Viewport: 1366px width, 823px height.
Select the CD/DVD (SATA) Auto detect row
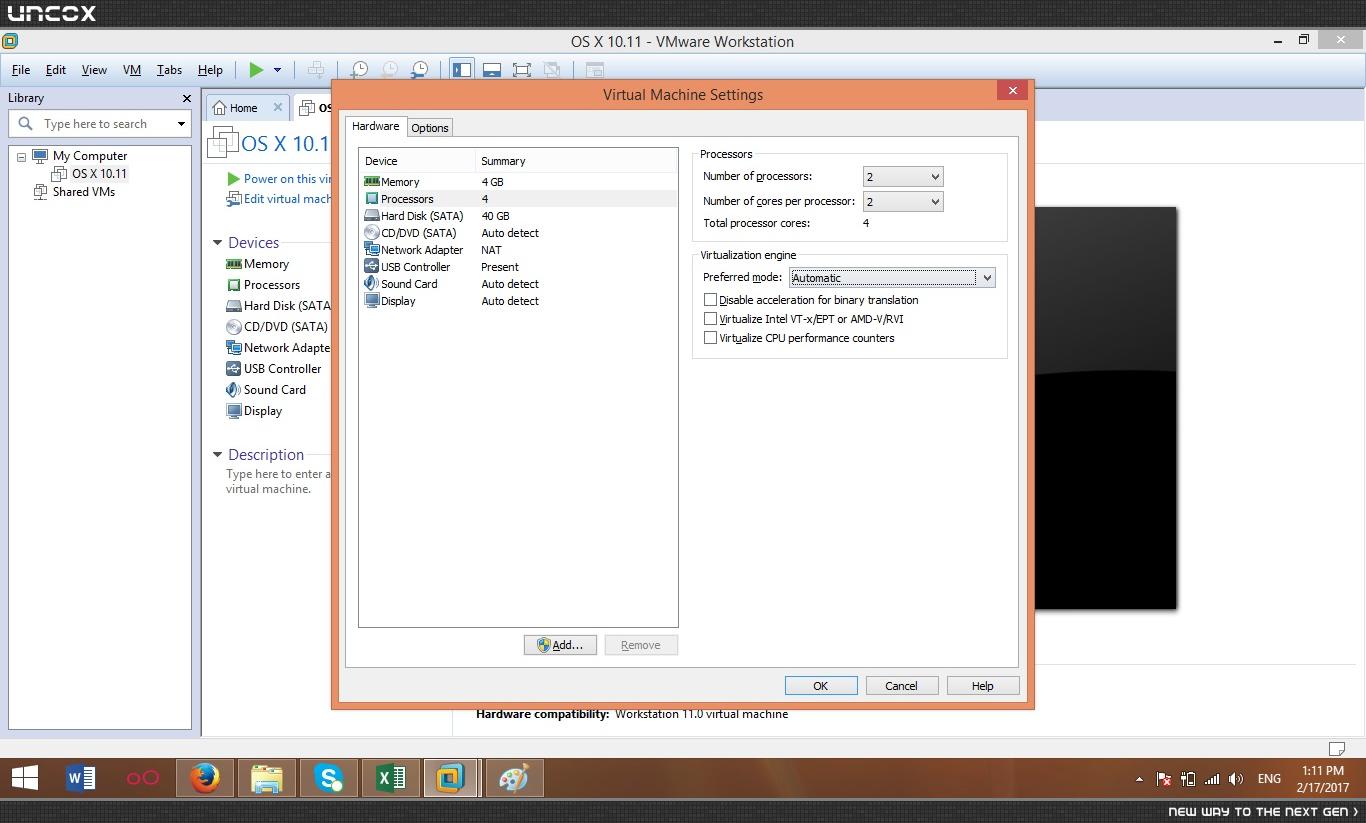(518, 233)
